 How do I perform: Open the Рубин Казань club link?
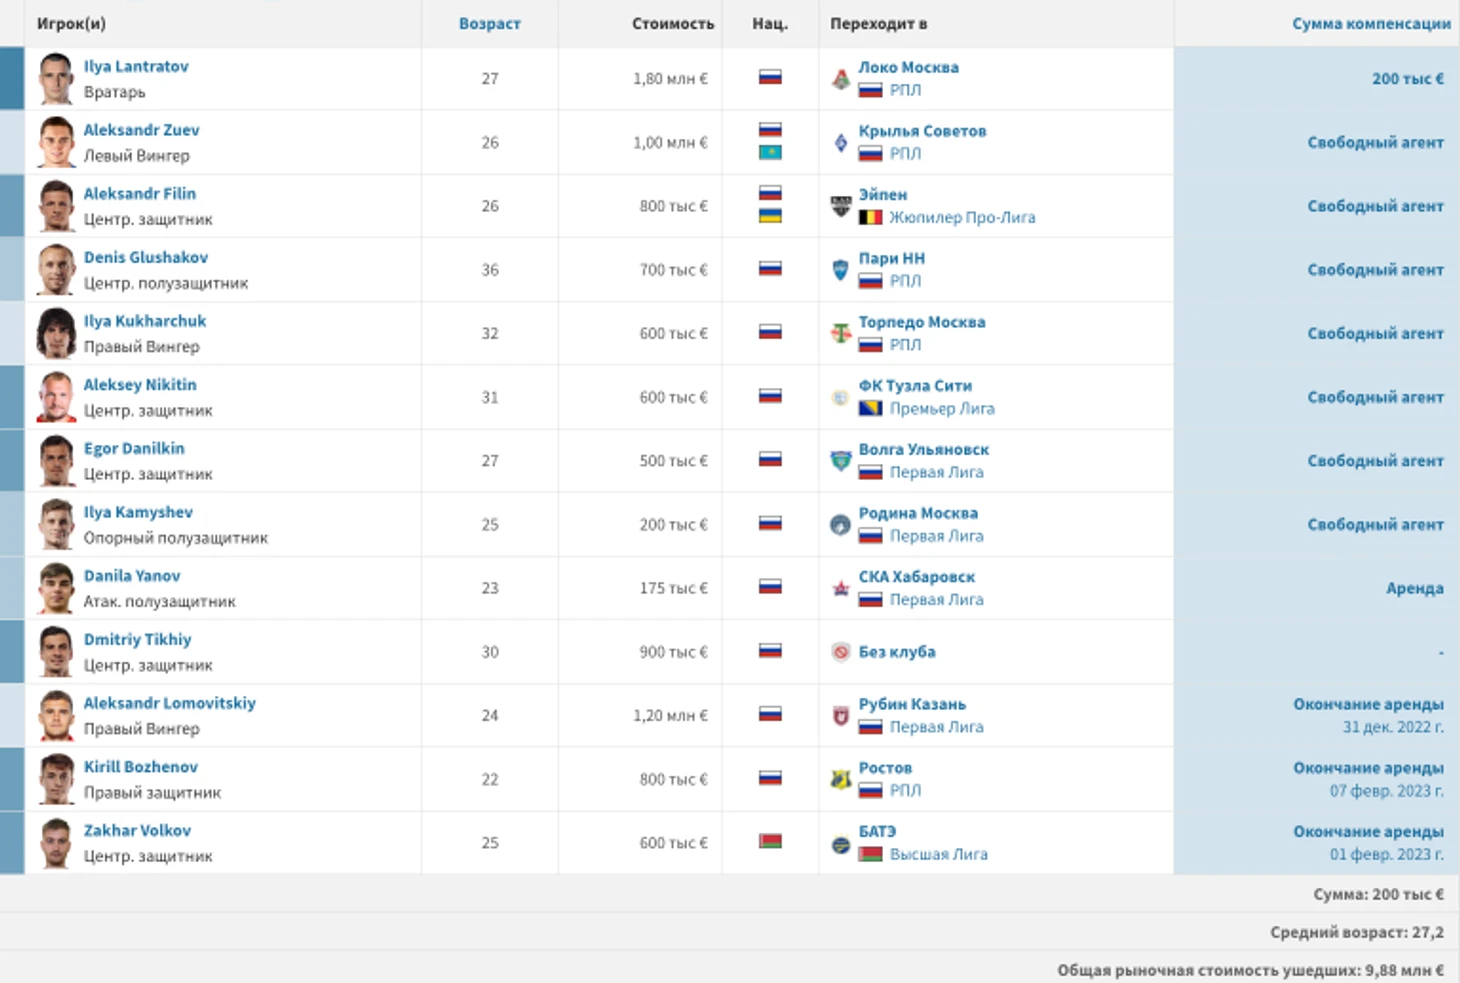tap(912, 704)
